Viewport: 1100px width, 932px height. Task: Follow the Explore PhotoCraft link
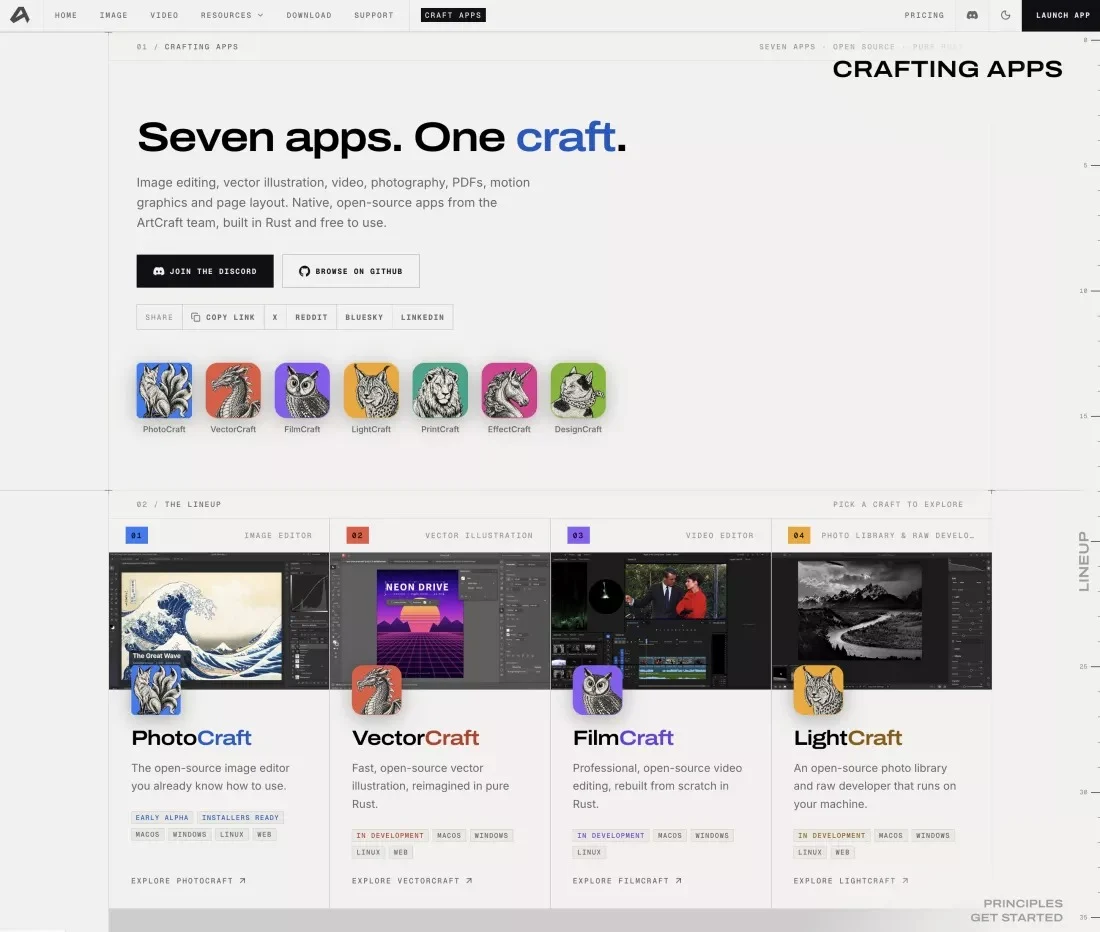(x=188, y=881)
